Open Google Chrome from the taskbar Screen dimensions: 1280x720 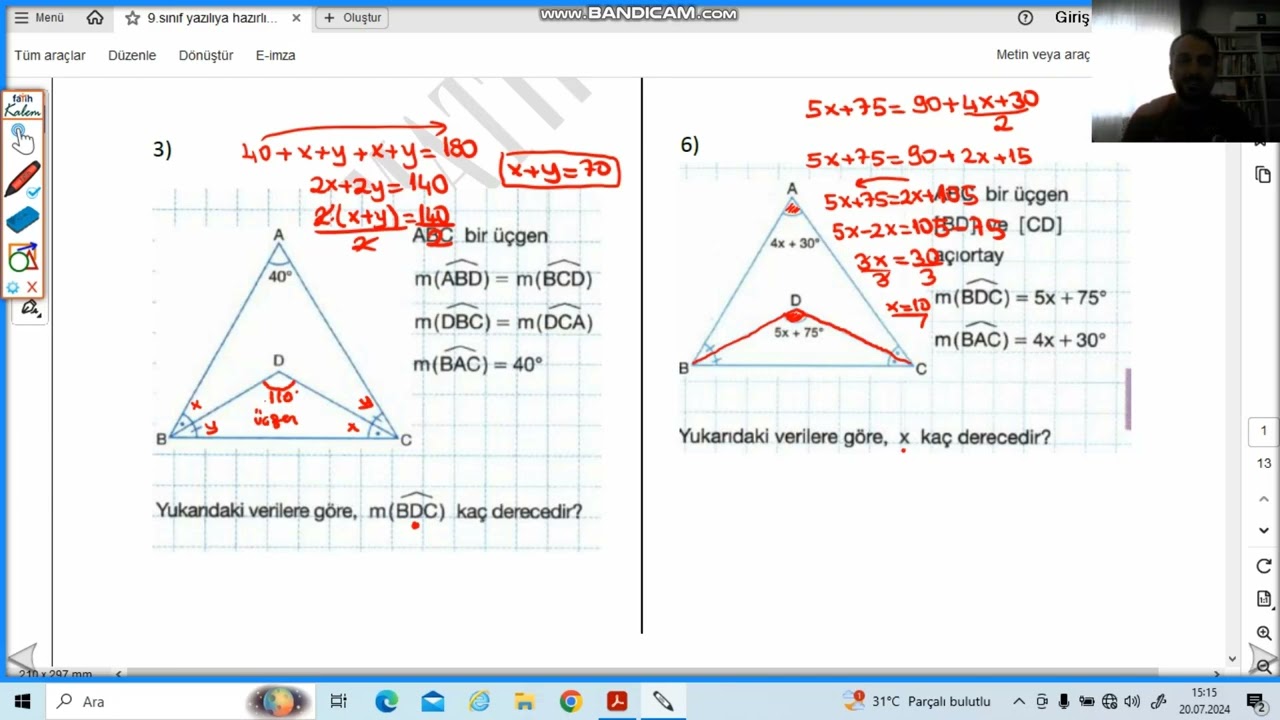pyautogui.click(x=571, y=701)
